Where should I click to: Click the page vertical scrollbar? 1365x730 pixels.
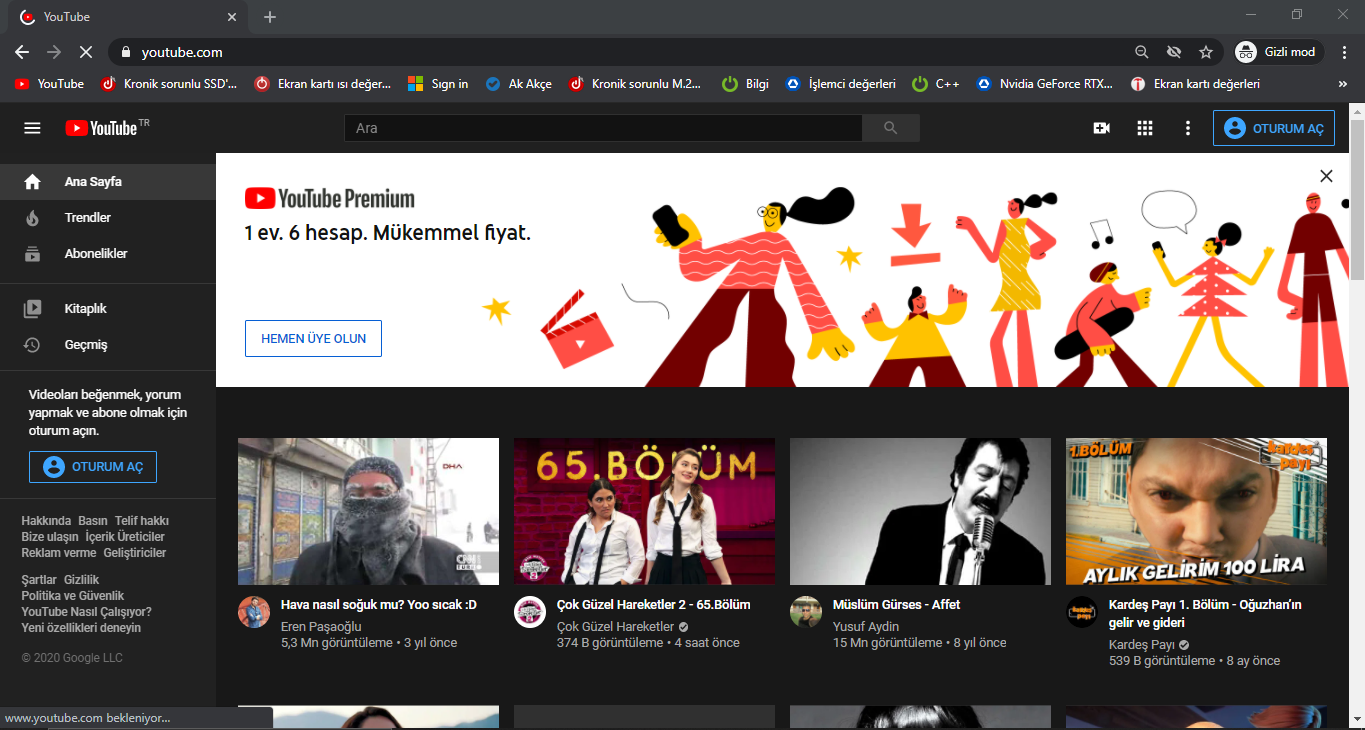tap(1356, 200)
